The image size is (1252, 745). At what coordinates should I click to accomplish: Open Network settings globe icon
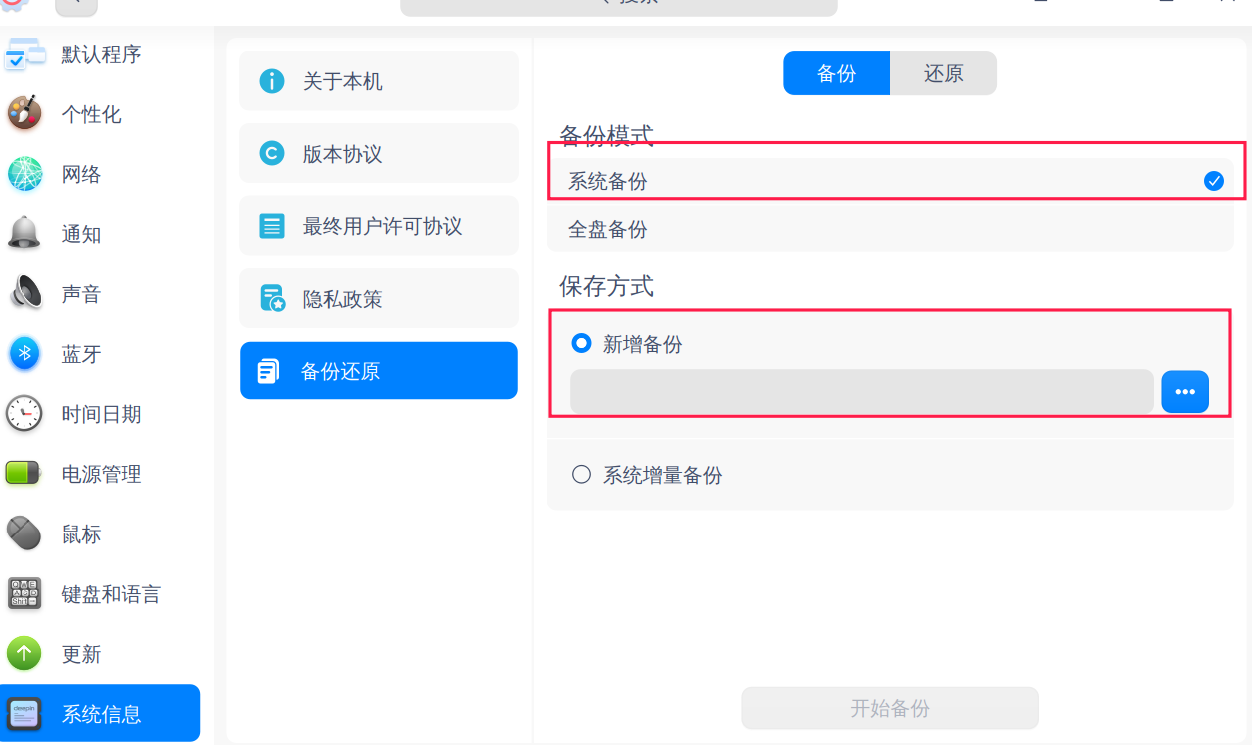(24, 174)
